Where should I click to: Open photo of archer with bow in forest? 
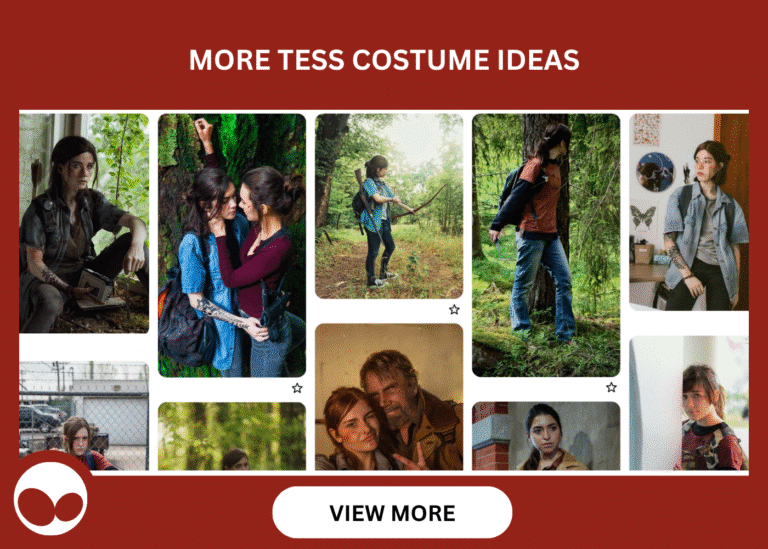click(389, 206)
